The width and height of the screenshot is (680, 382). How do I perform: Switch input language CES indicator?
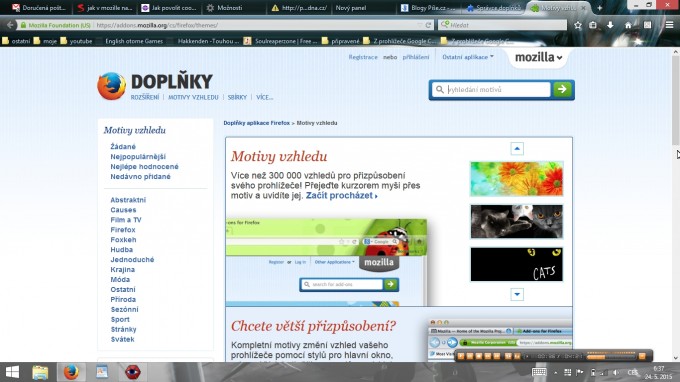[633, 372]
